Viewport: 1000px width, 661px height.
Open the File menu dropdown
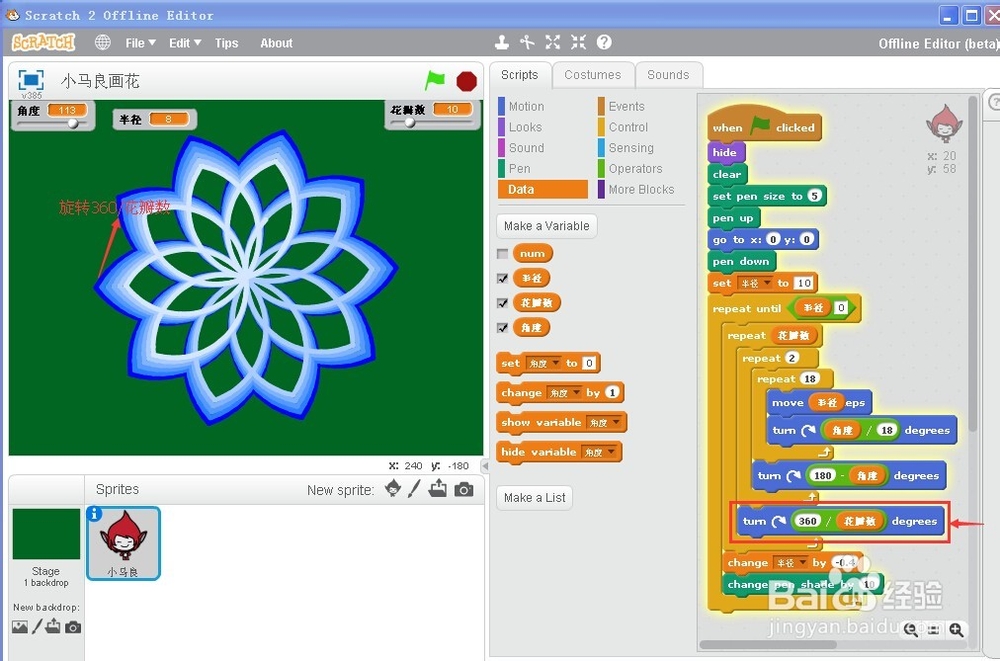(139, 42)
